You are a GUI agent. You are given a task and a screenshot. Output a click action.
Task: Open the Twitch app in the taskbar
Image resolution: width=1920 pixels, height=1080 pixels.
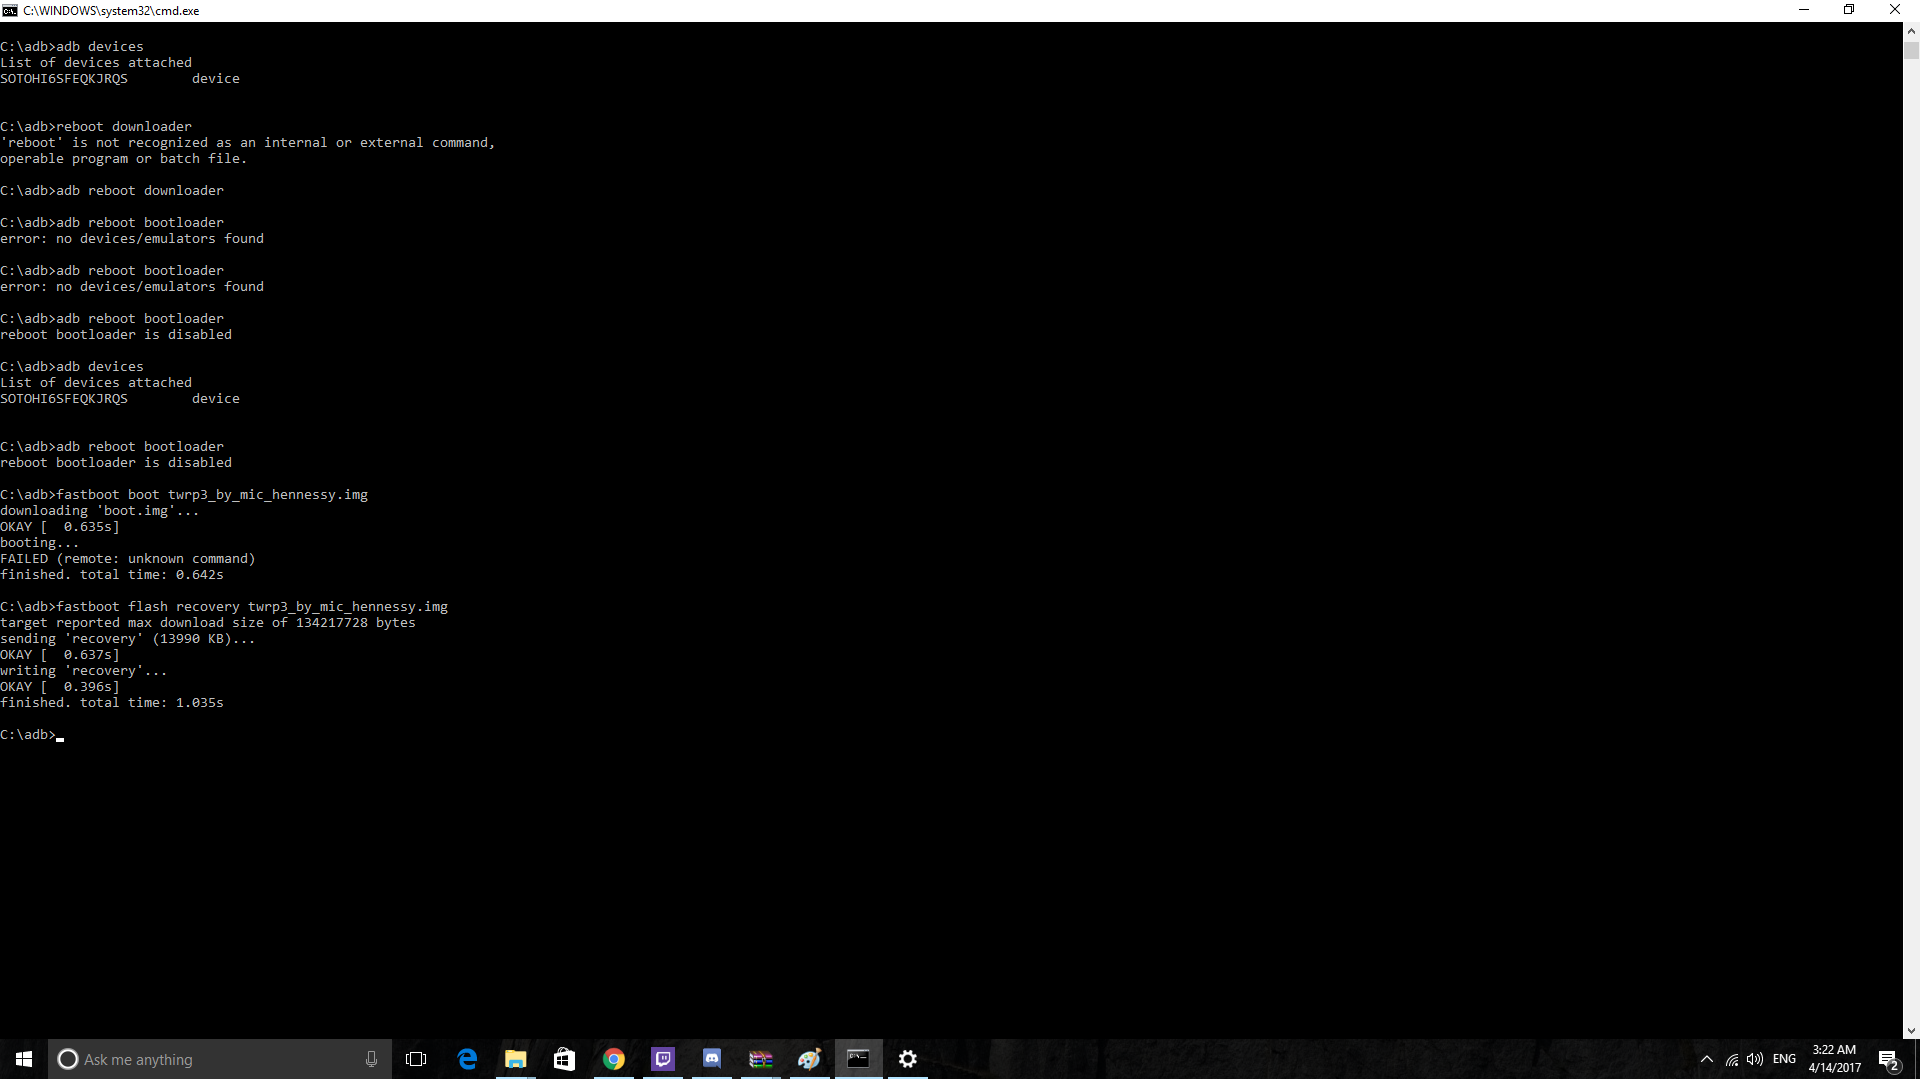(663, 1059)
